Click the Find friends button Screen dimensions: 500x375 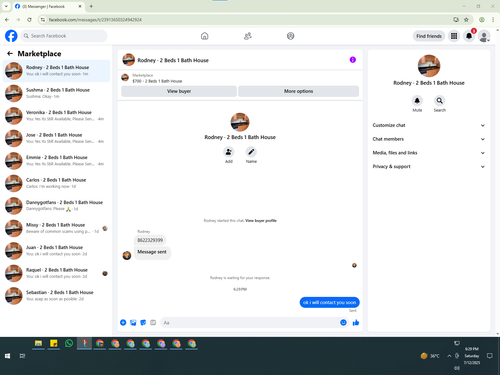click(x=429, y=36)
